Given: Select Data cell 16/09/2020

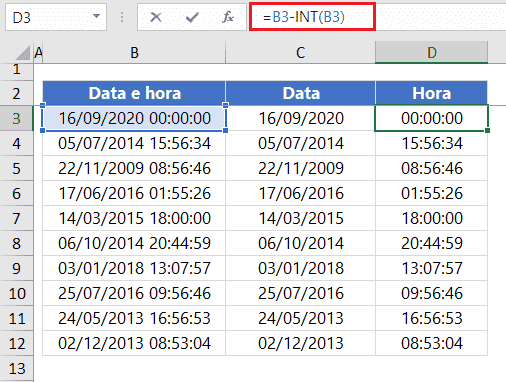Looking at the screenshot, I should point(300,118).
